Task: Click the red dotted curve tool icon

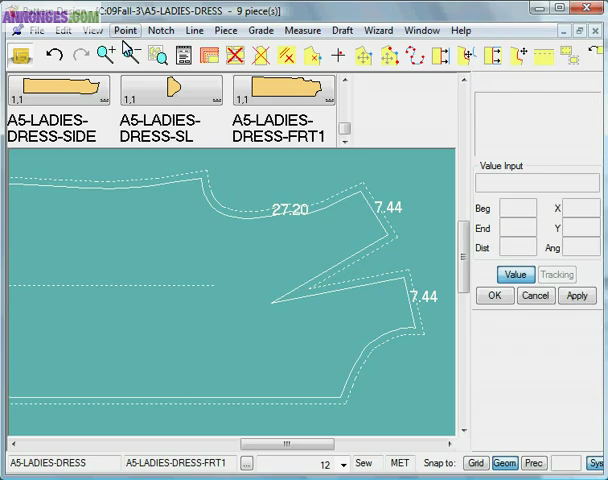Action: point(415,56)
